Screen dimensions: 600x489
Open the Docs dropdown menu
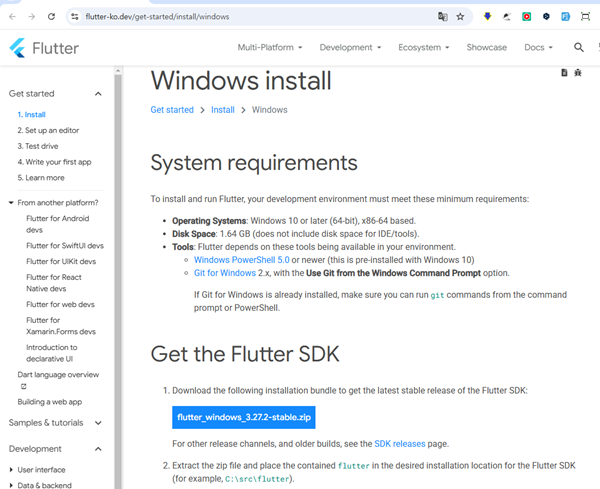coord(538,47)
